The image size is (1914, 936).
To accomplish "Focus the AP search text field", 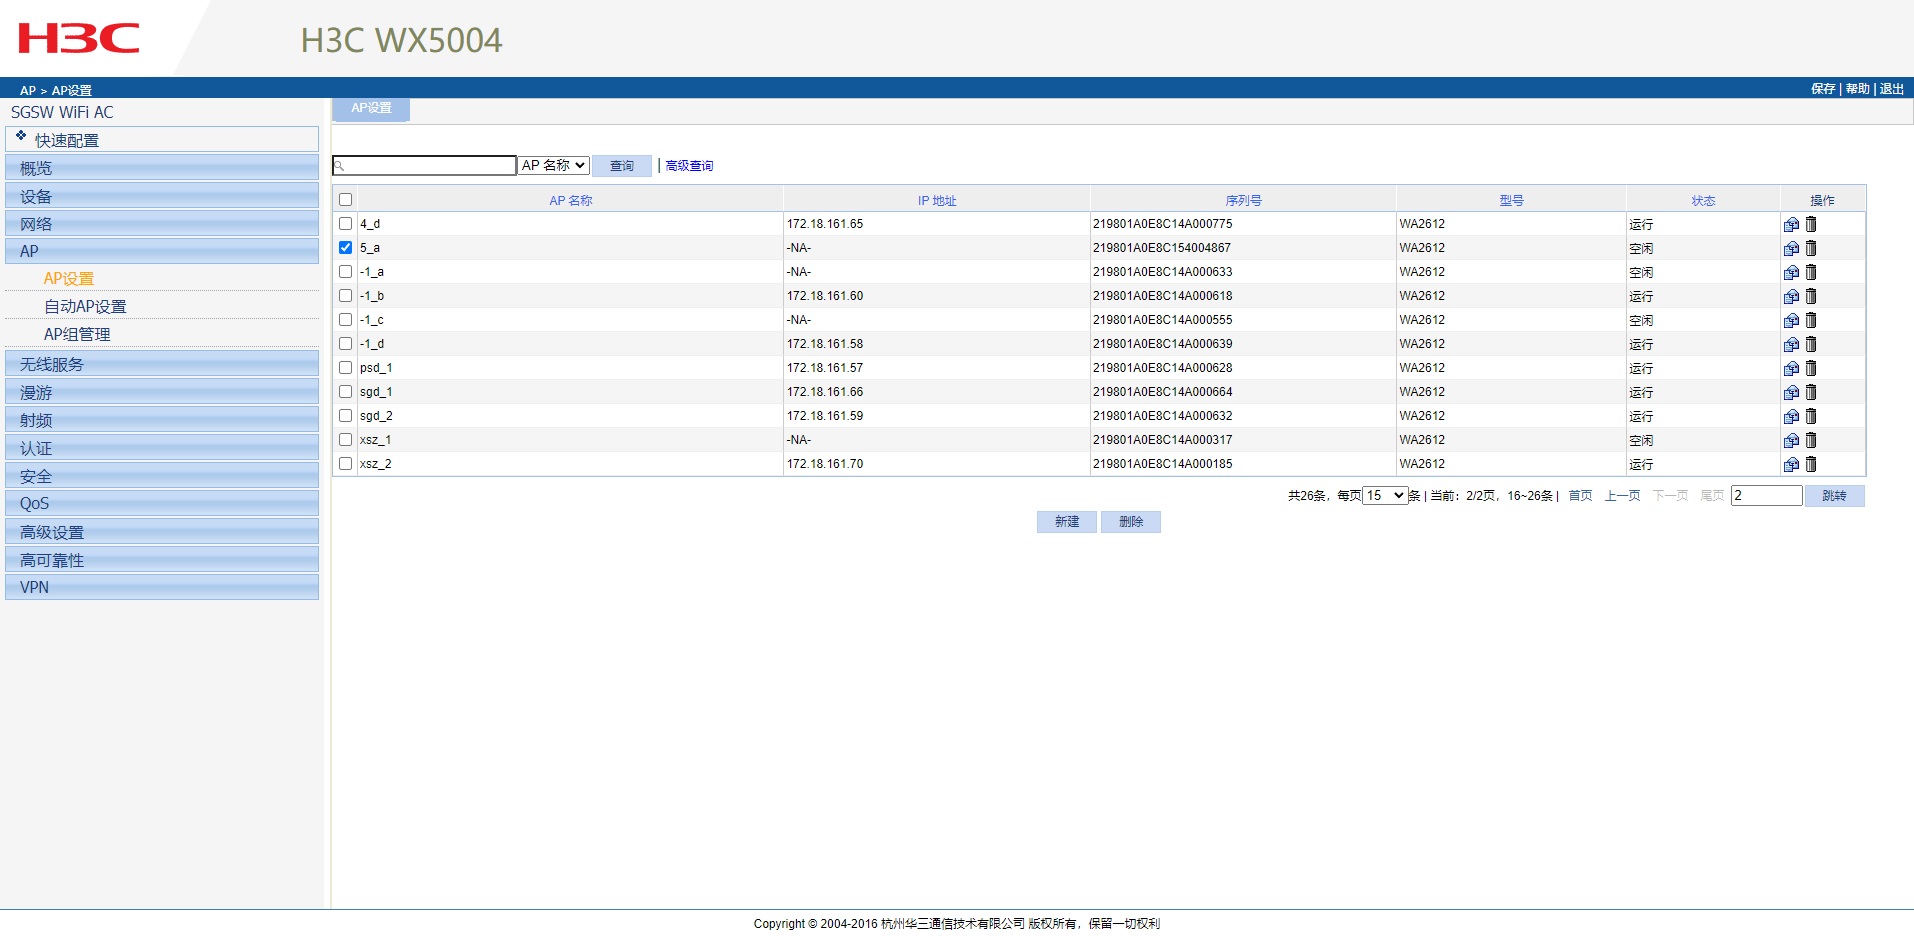I will pyautogui.click(x=425, y=166).
